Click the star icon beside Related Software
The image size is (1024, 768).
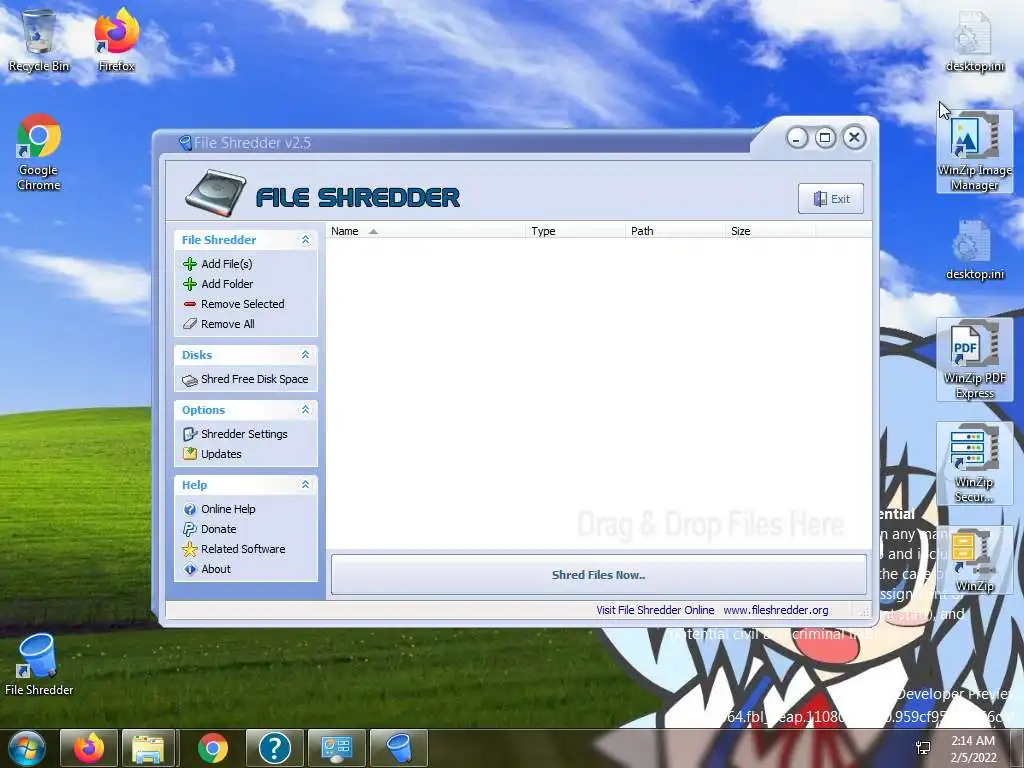pyautogui.click(x=190, y=549)
